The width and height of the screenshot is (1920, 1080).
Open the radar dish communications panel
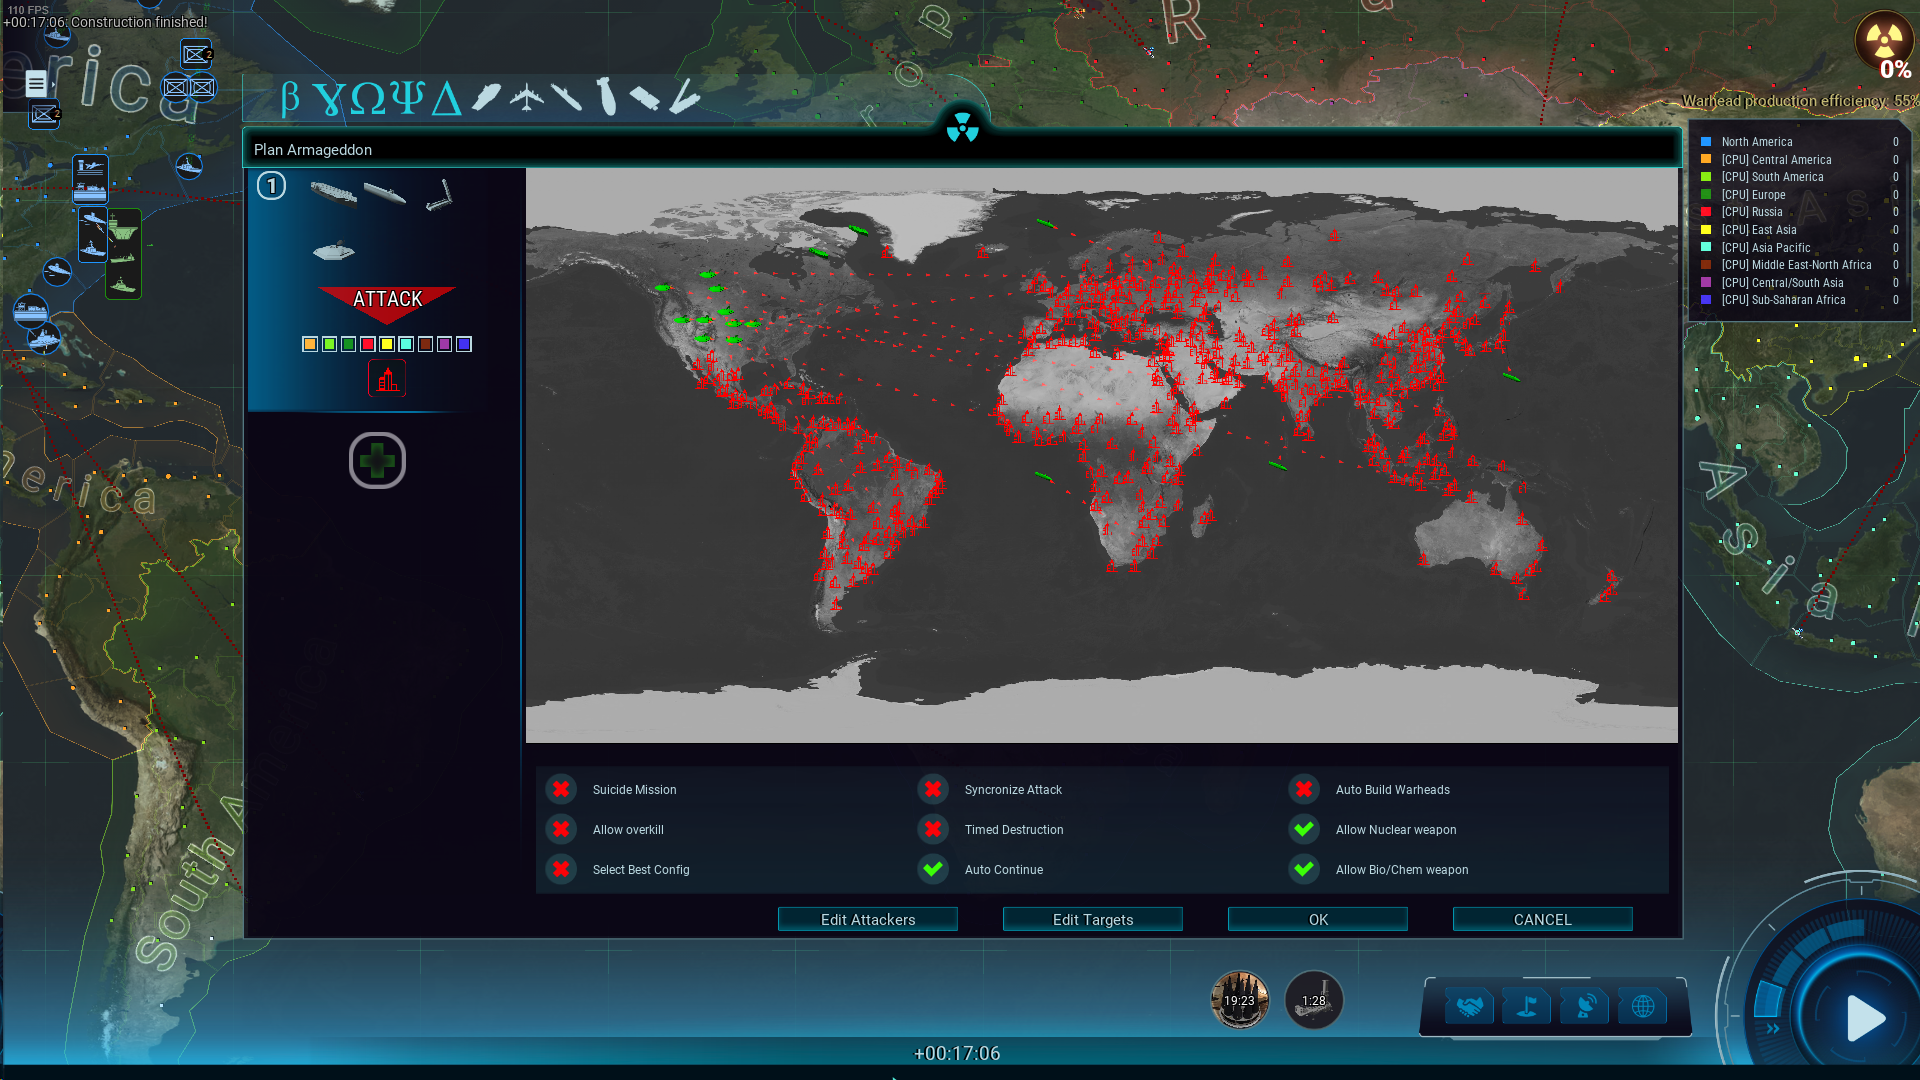click(x=1583, y=1006)
